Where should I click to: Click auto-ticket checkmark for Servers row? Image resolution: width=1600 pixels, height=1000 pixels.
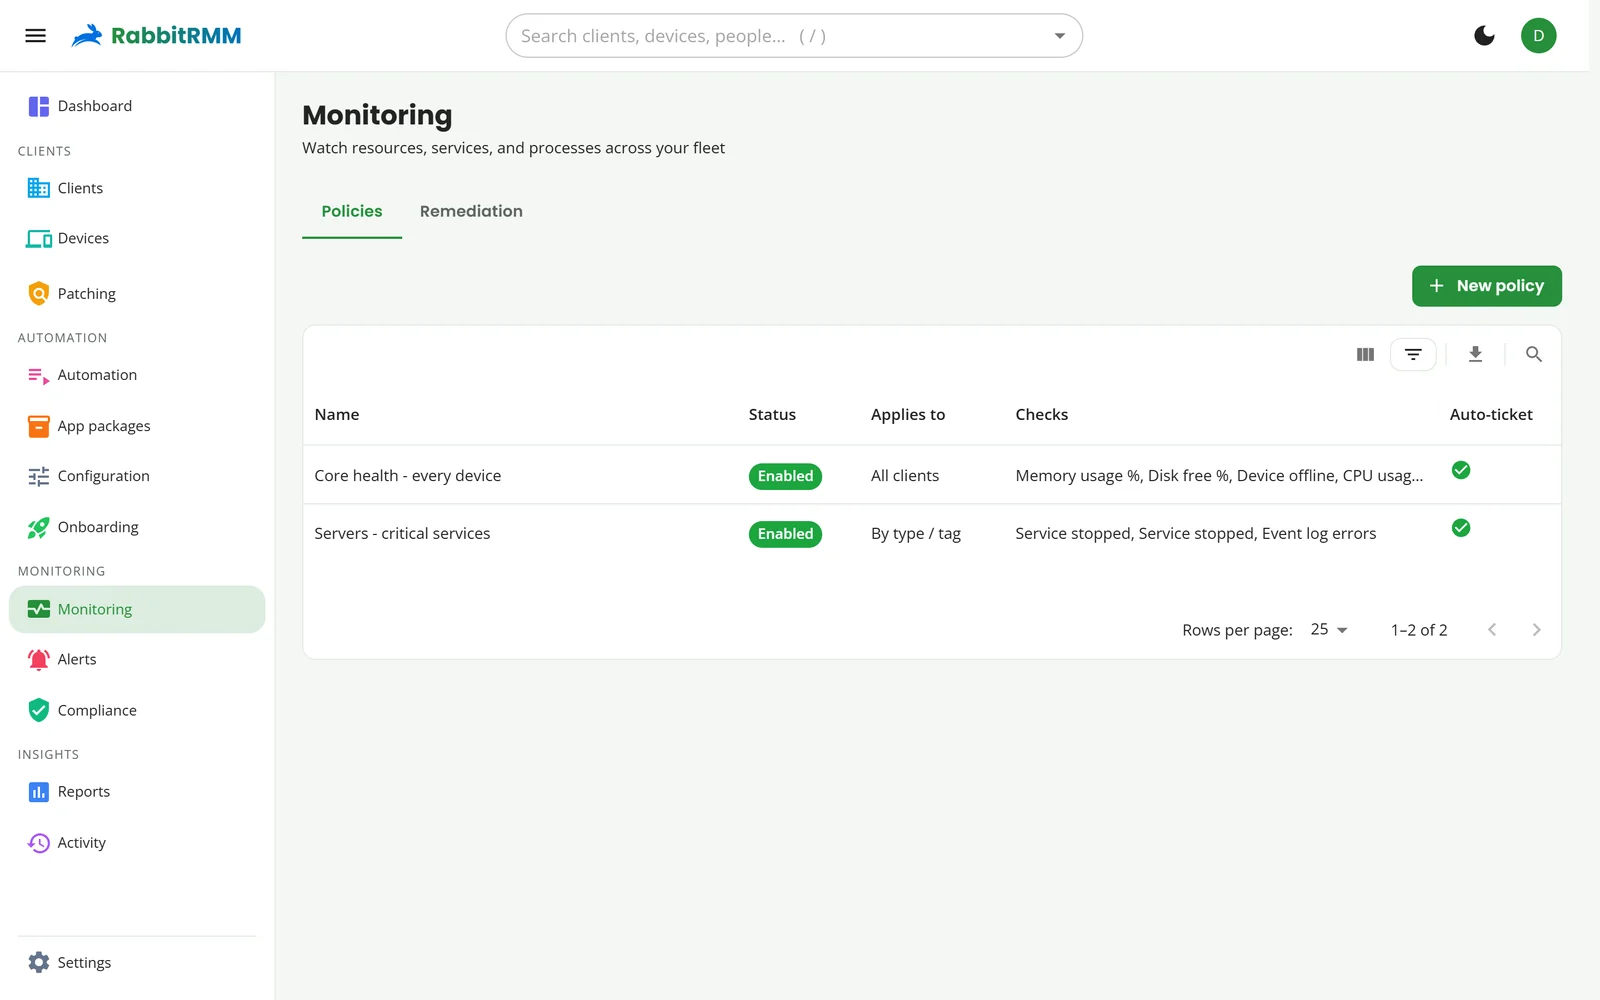(1461, 528)
